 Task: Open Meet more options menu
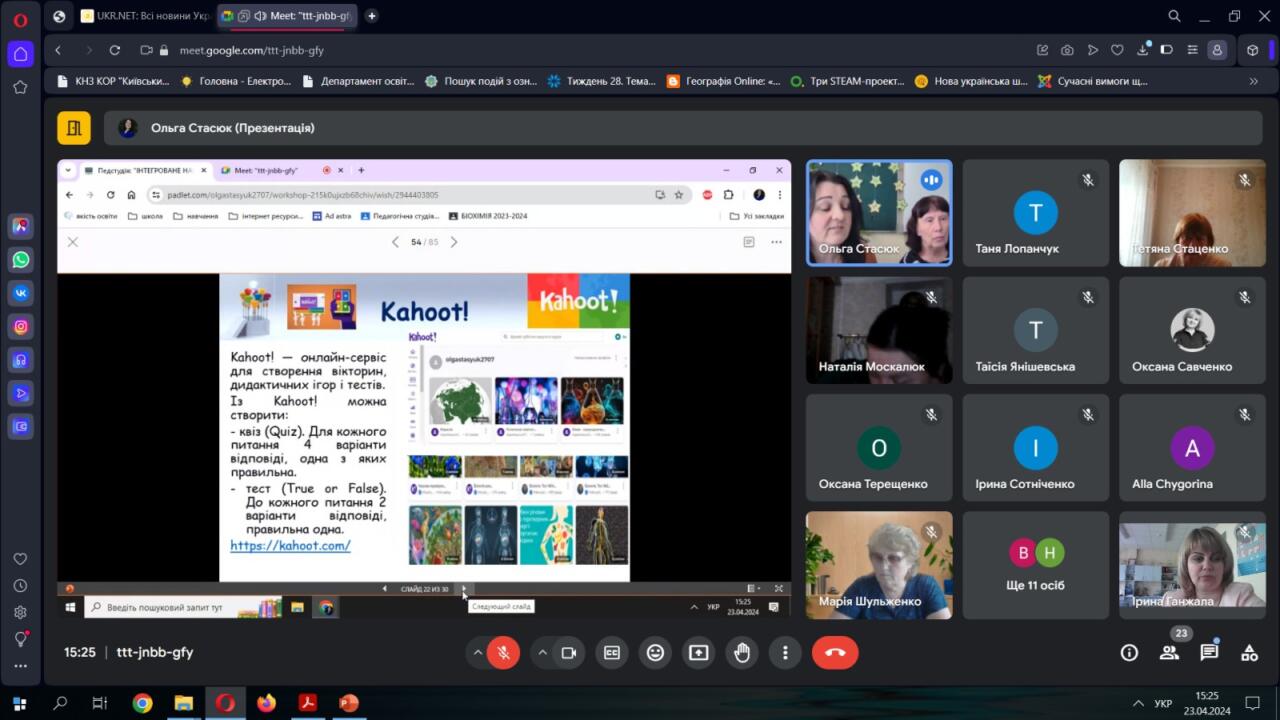tap(785, 653)
